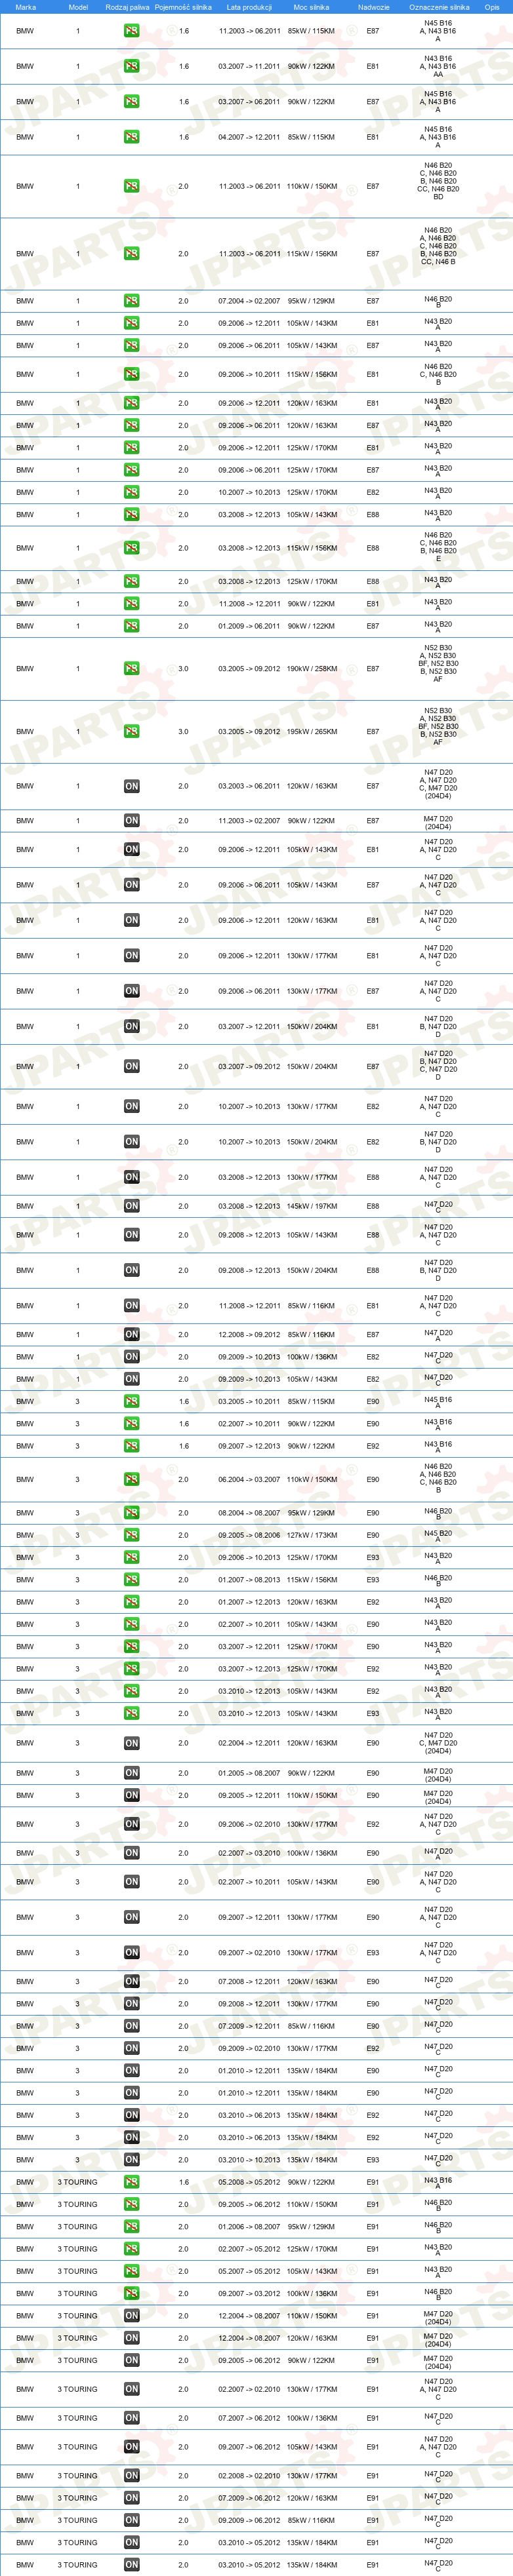Image resolution: width=513 pixels, height=2576 pixels.
Task: Click ON diesel icon in row dated 12.2008 -> 09.2012
Action: tap(131, 1334)
